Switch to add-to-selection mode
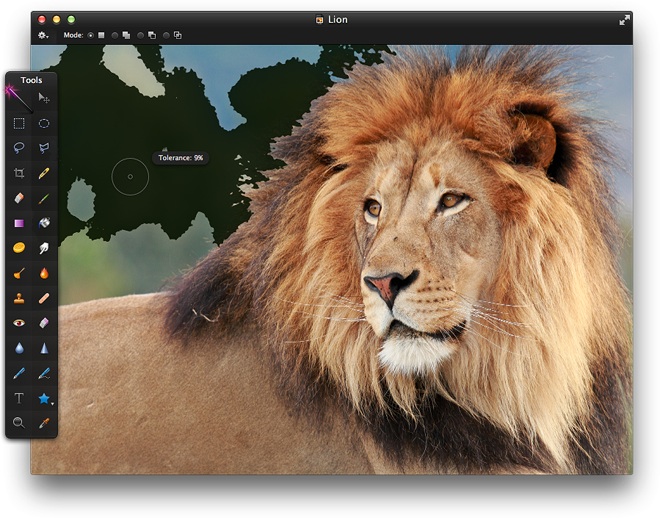660x518 pixels. tap(116, 35)
